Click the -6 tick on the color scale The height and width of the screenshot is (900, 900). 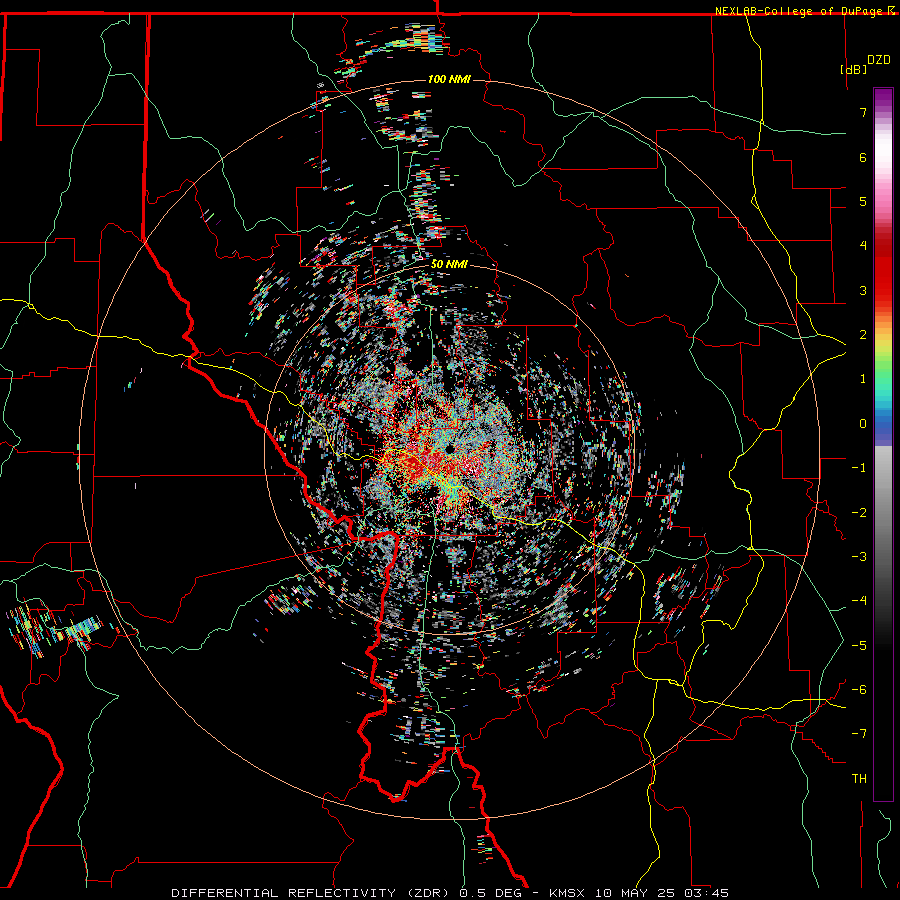coord(859,690)
